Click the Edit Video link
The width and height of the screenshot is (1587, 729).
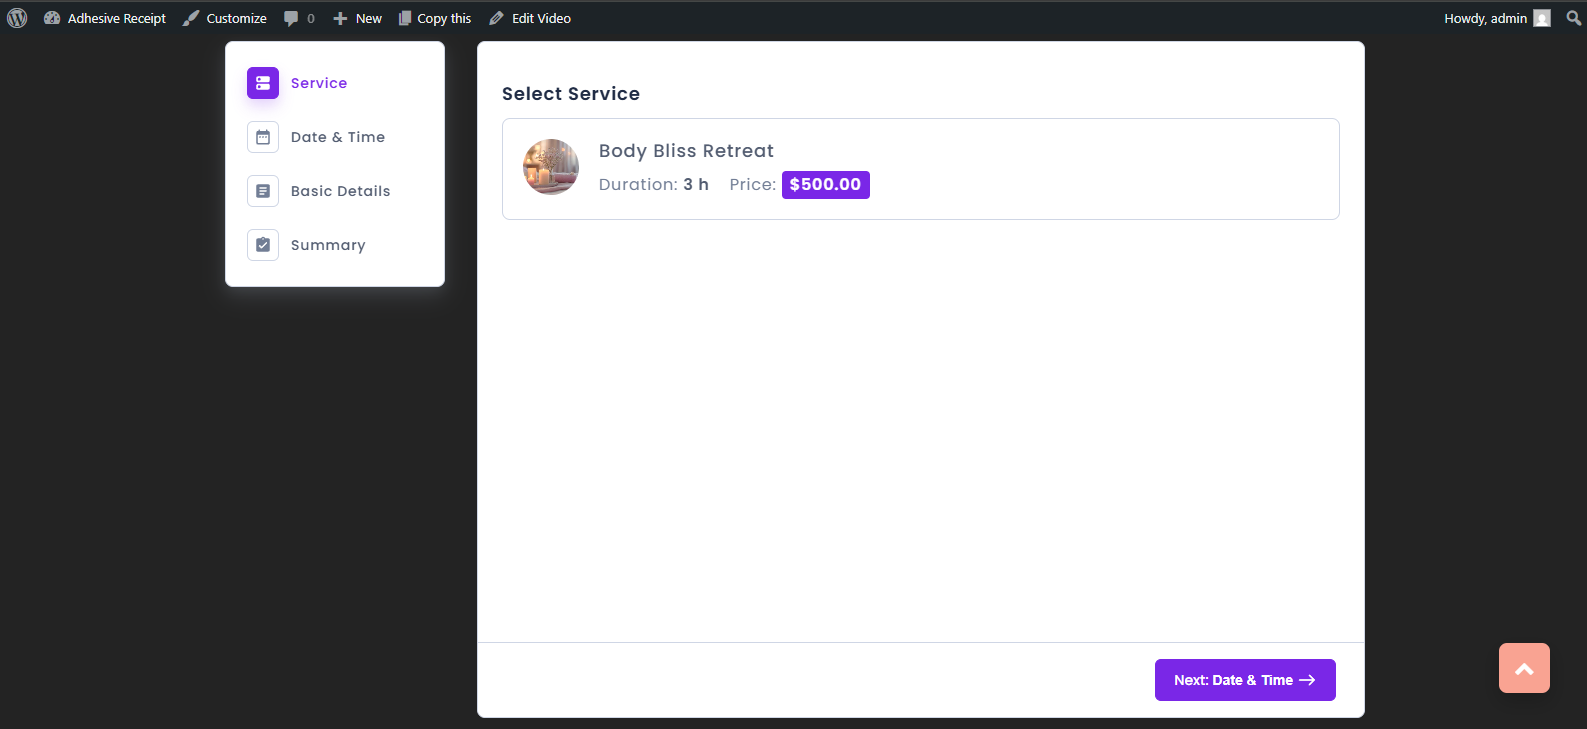(541, 18)
